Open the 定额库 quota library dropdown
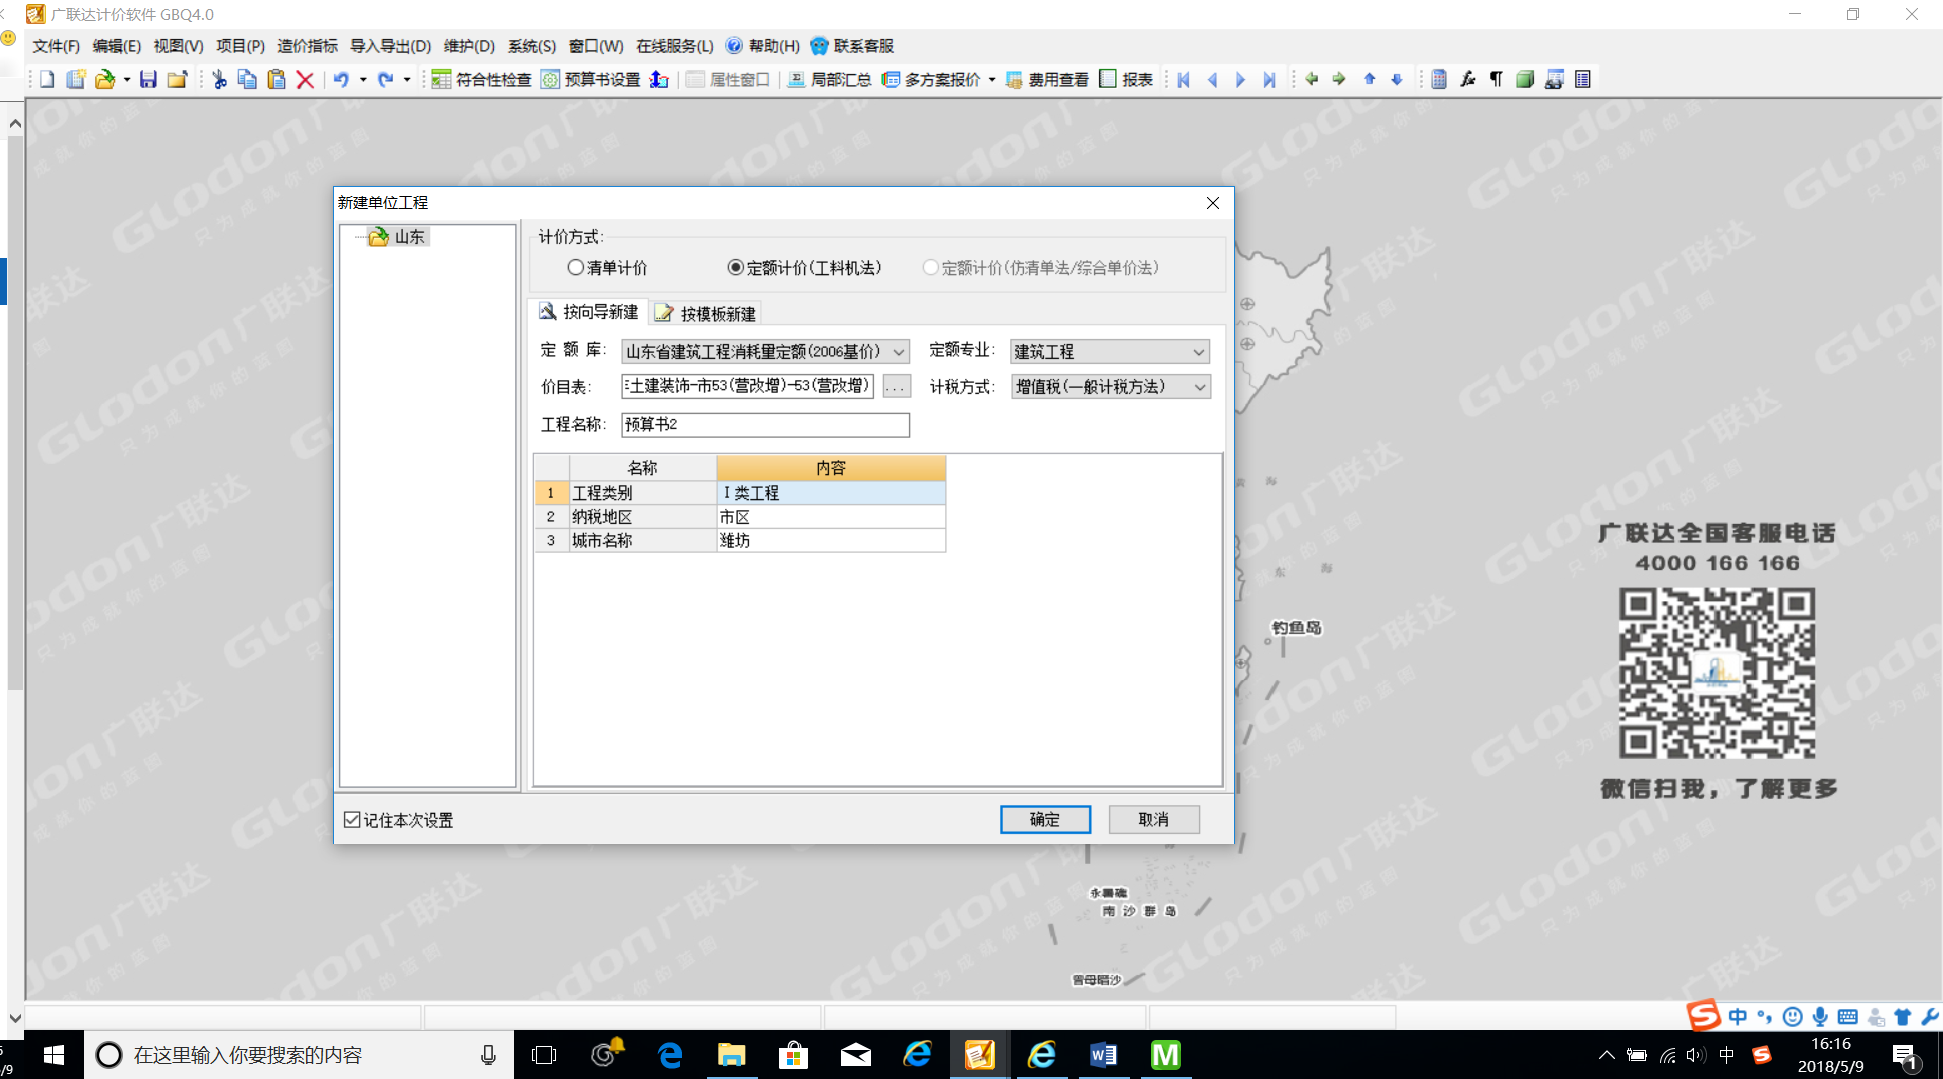The image size is (1943, 1079). pos(898,352)
